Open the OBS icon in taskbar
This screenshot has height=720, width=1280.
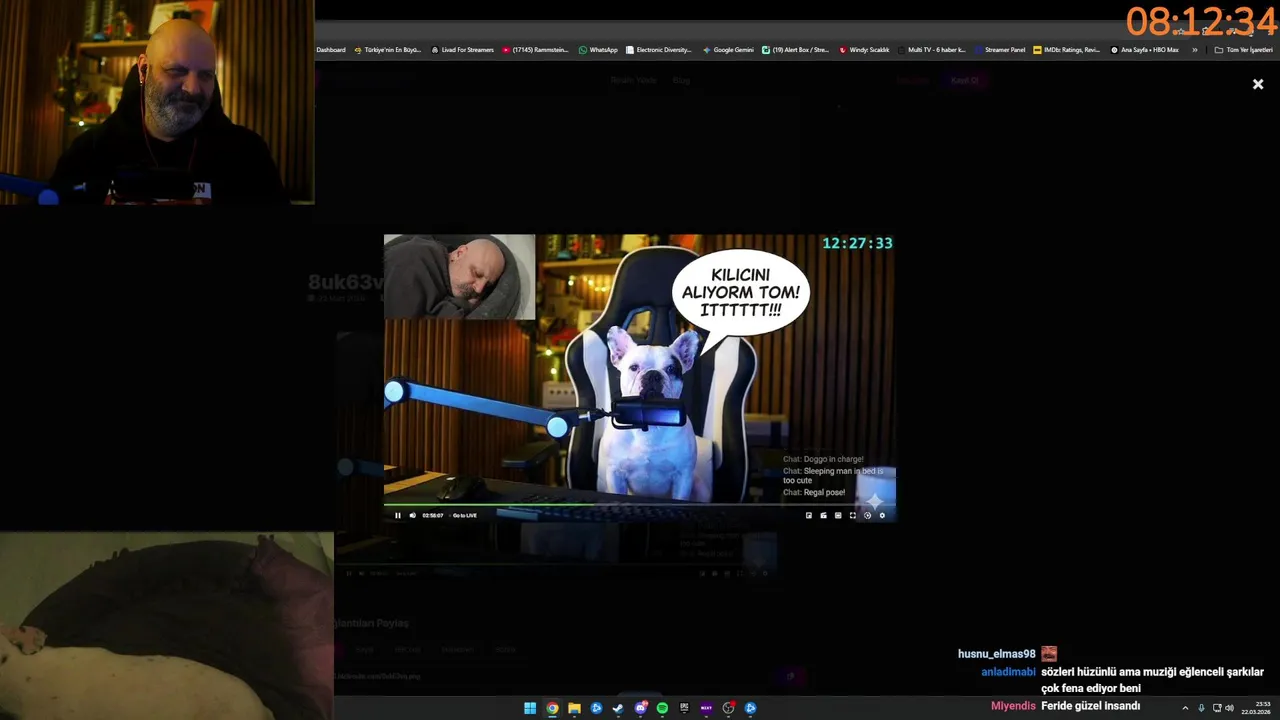point(728,708)
